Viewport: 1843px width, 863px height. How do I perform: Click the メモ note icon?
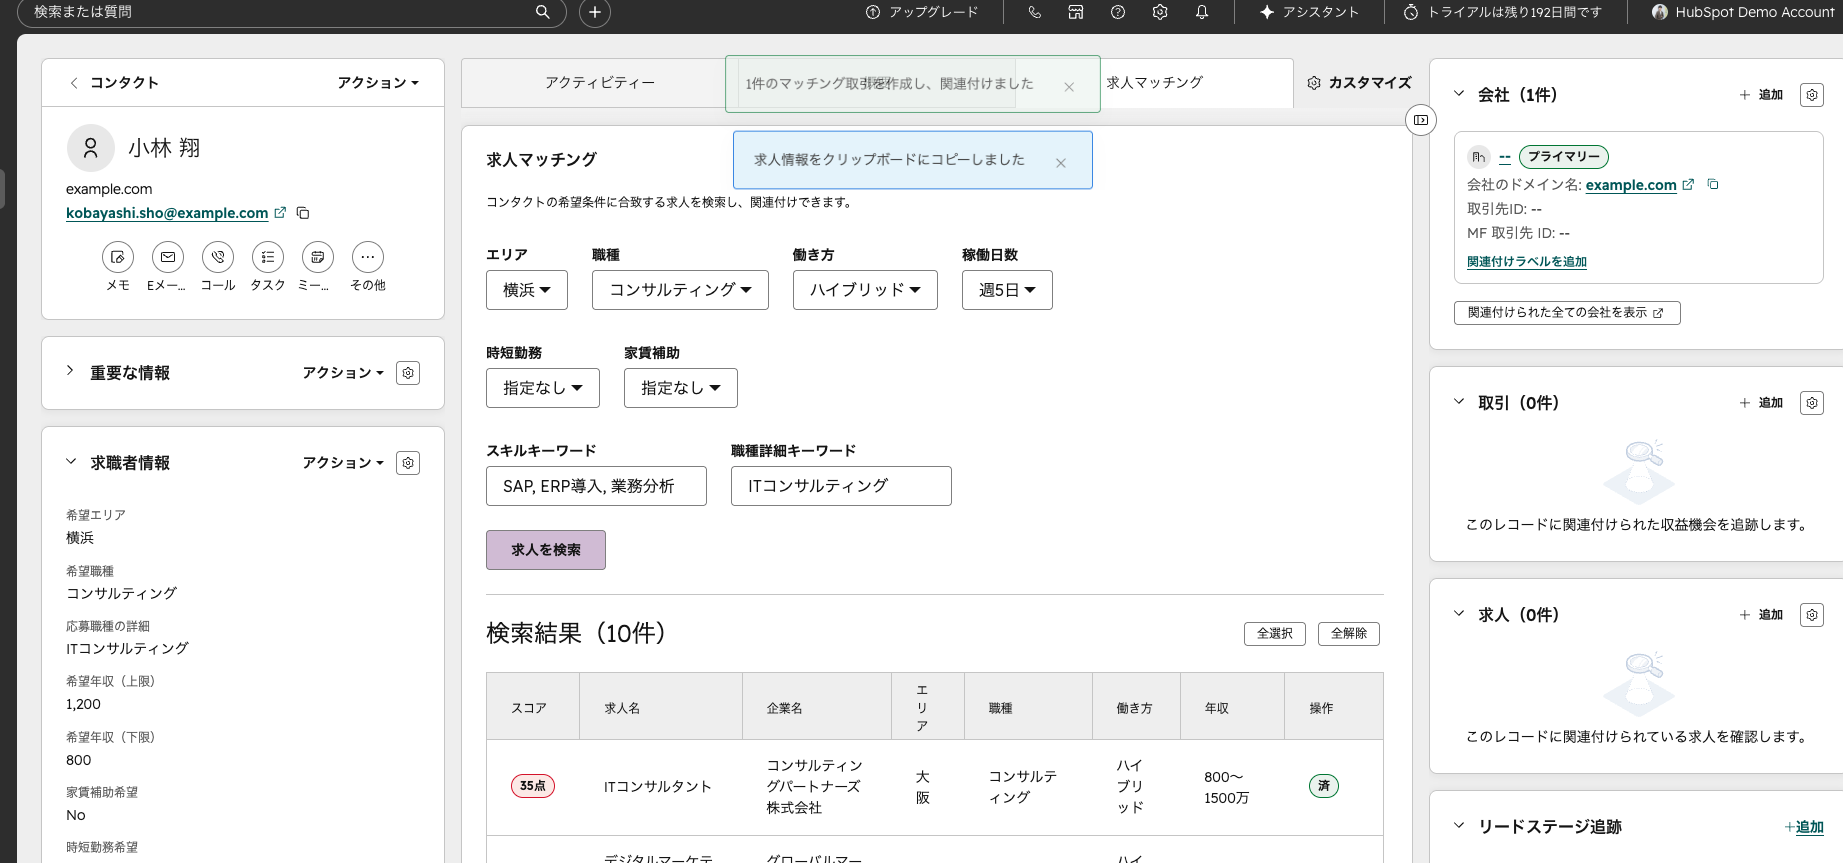(x=118, y=257)
